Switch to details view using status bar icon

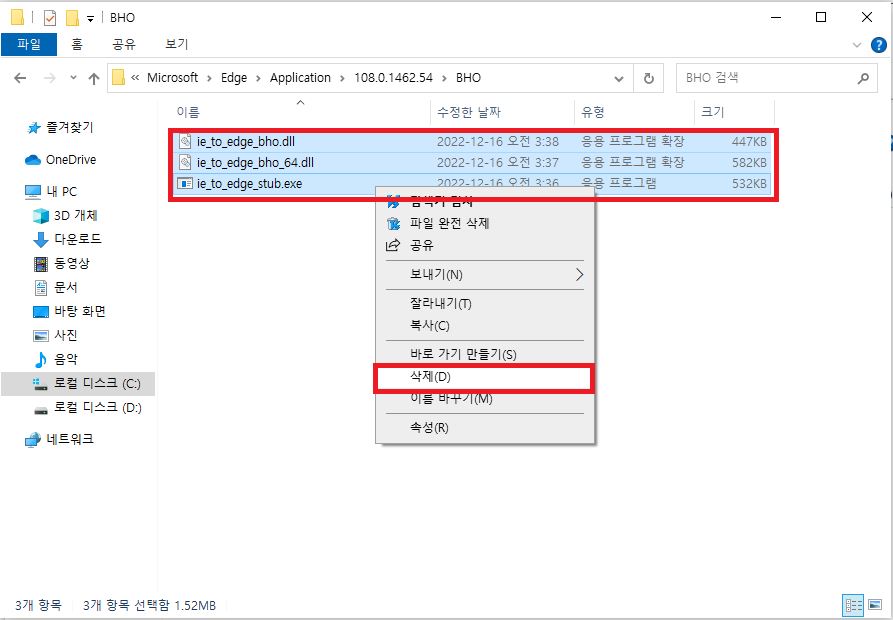point(853,606)
